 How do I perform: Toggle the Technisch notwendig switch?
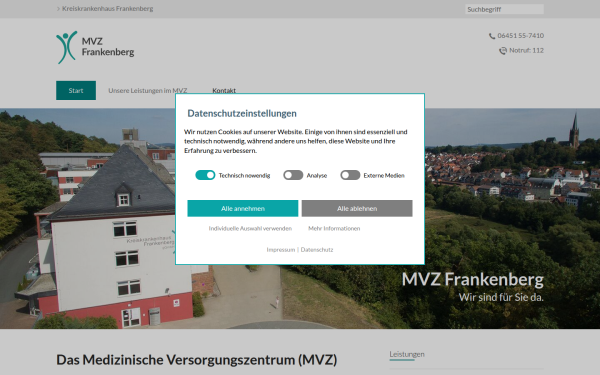205,175
